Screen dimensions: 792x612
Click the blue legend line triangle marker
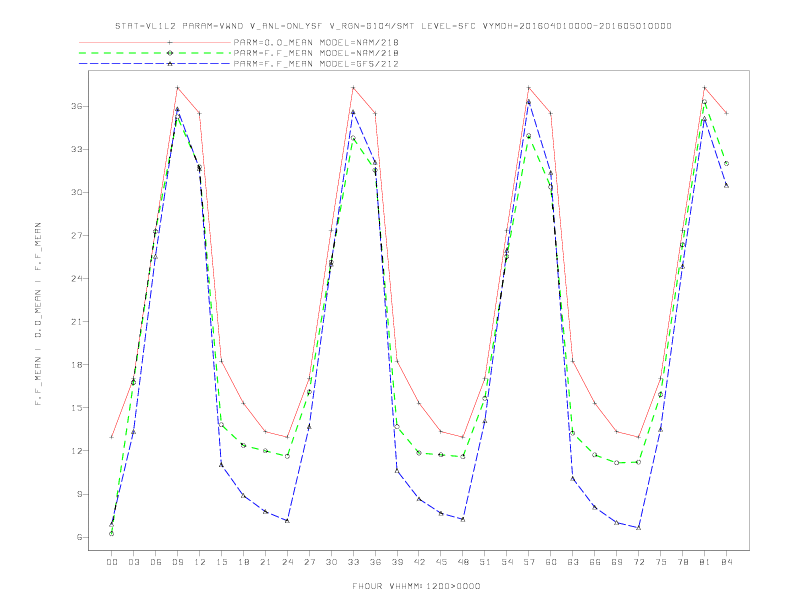click(170, 64)
